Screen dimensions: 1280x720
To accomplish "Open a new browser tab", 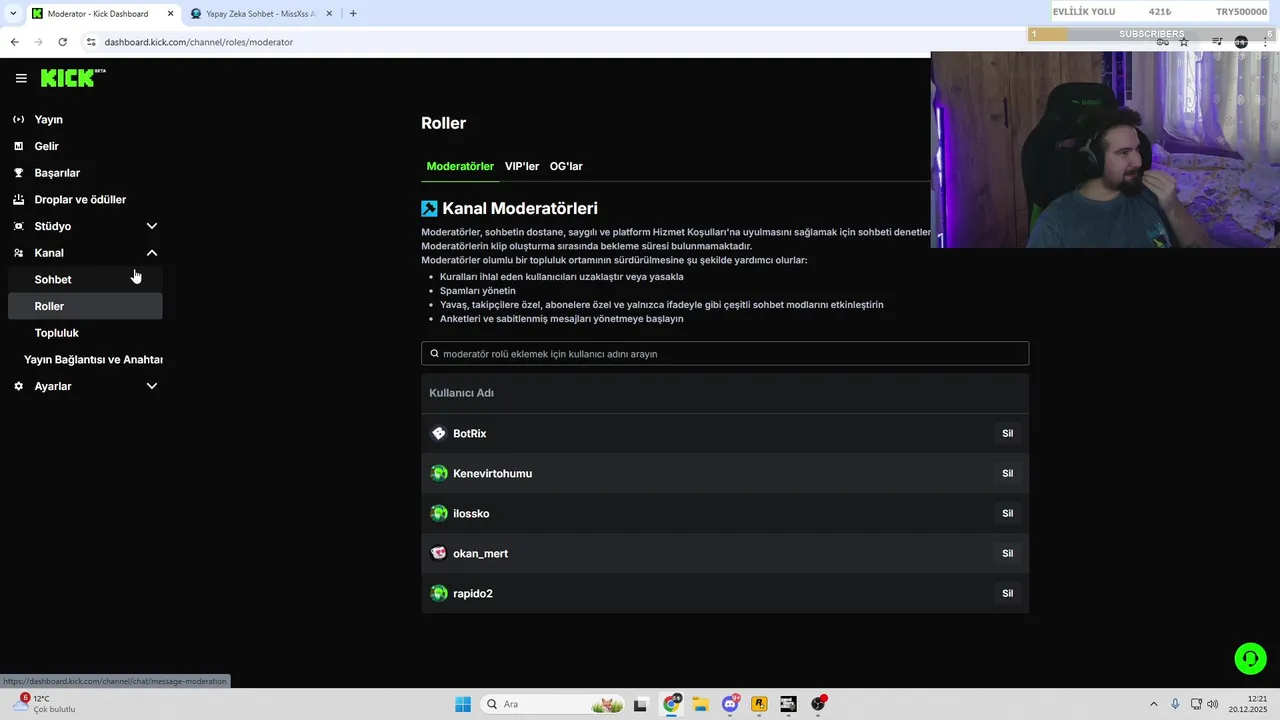I will pyautogui.click(x=353, y=13).
